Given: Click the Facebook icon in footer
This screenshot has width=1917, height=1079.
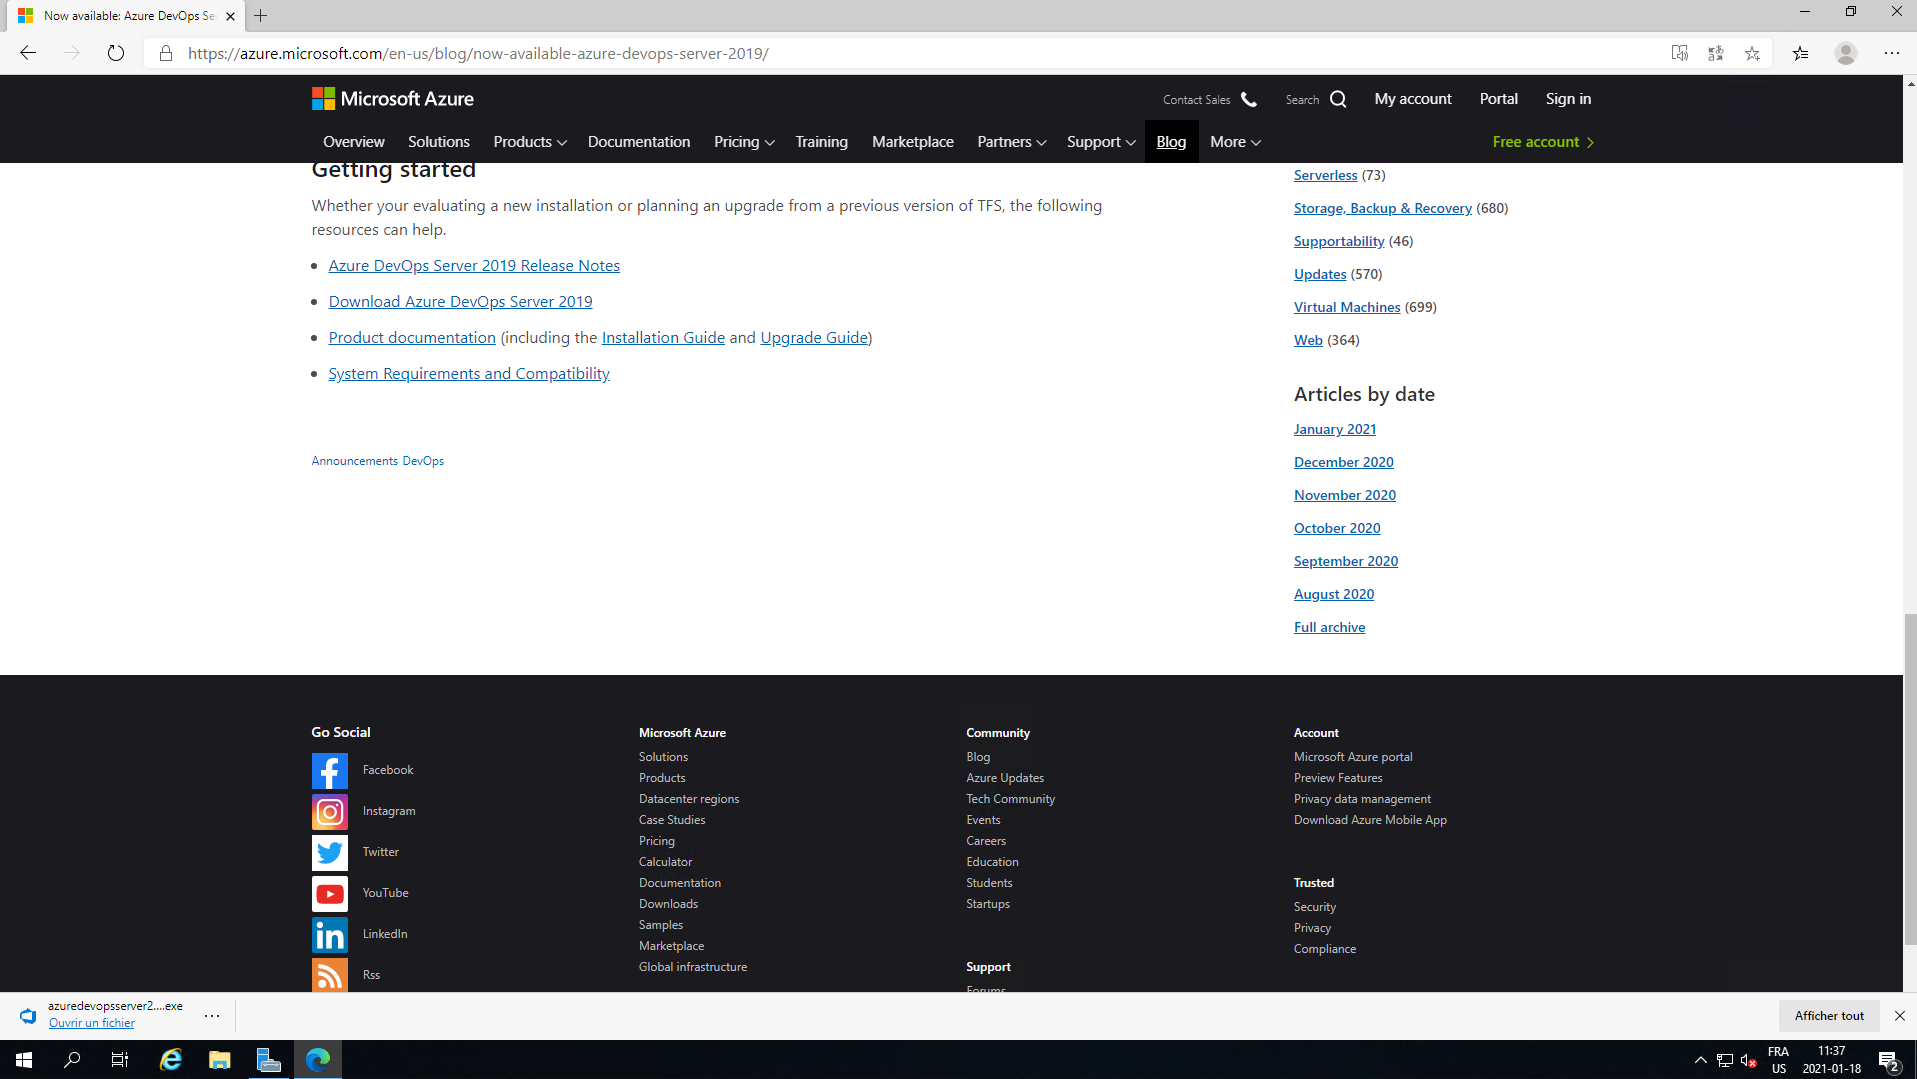Looking at the screenshot, I should [x=329, y=771].
